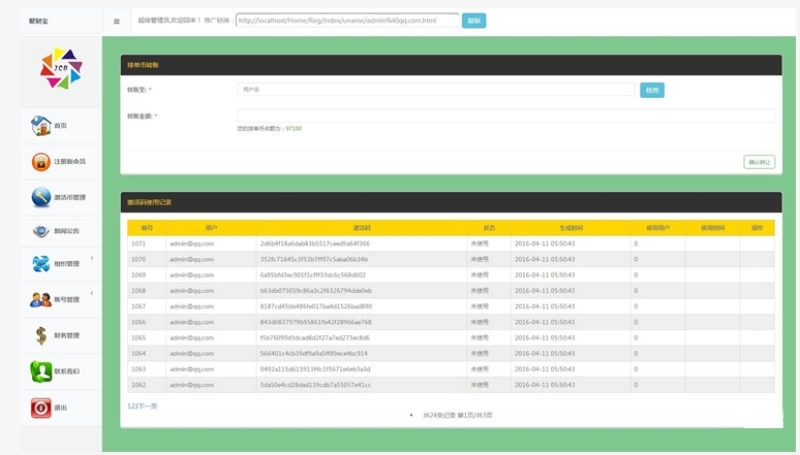This screenshot has height=455, width=800.
Task: Open contact us green person icon
Action: (41, 371)
